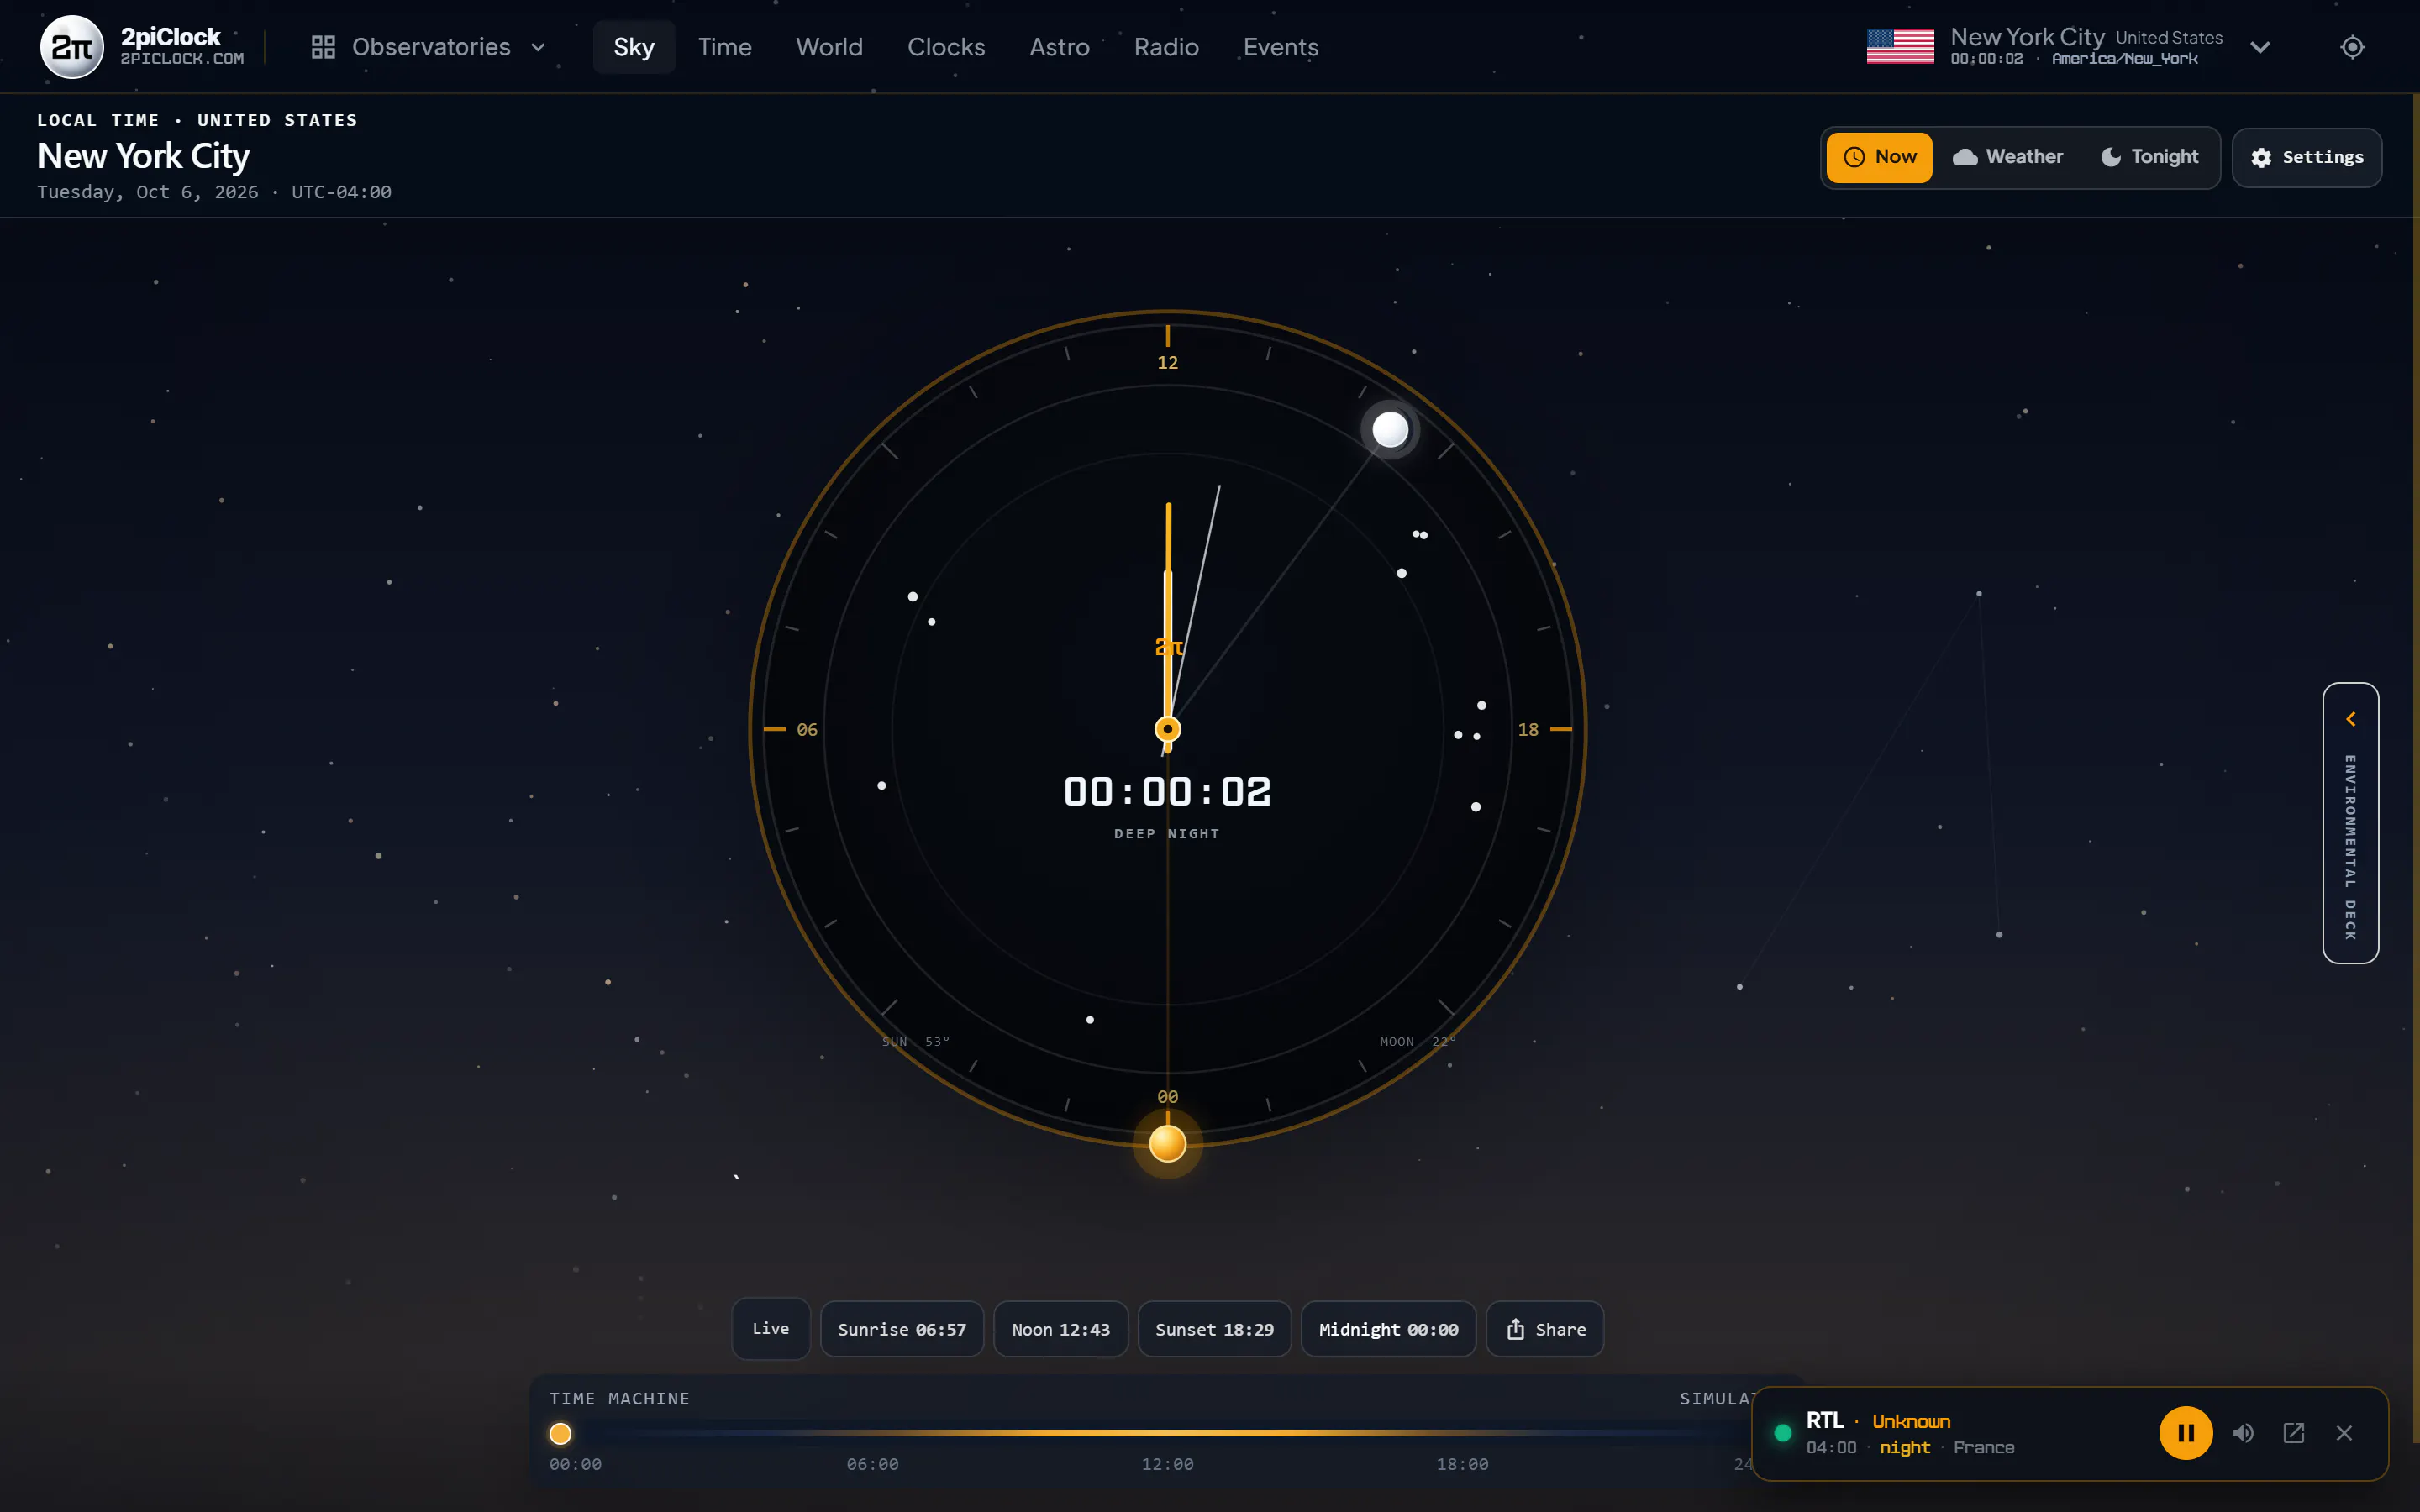The image size is (2420, 1512).
Task: Click the 12 hour label on dial
Action: coord(1167,363)
